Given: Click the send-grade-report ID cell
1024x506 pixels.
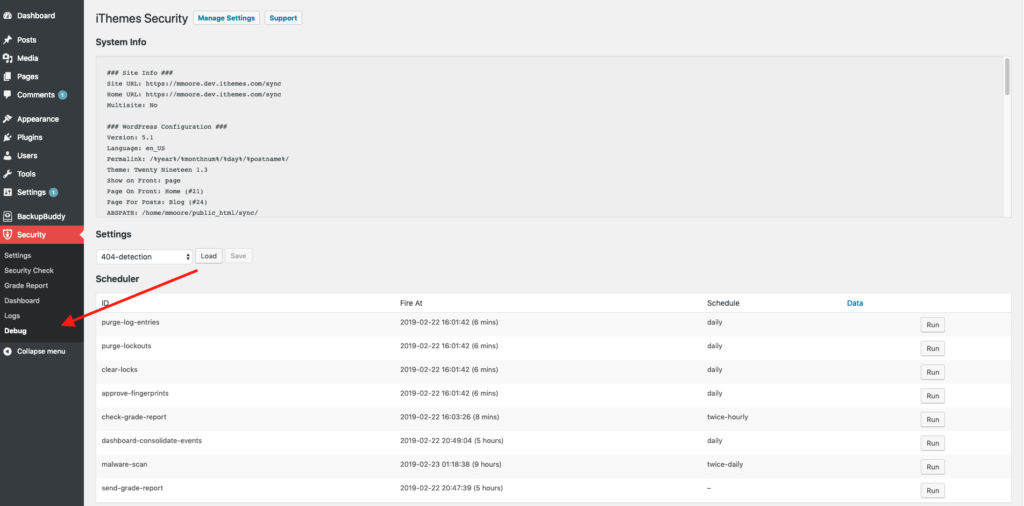Looking at the screenshot, I should click(133, 488).
